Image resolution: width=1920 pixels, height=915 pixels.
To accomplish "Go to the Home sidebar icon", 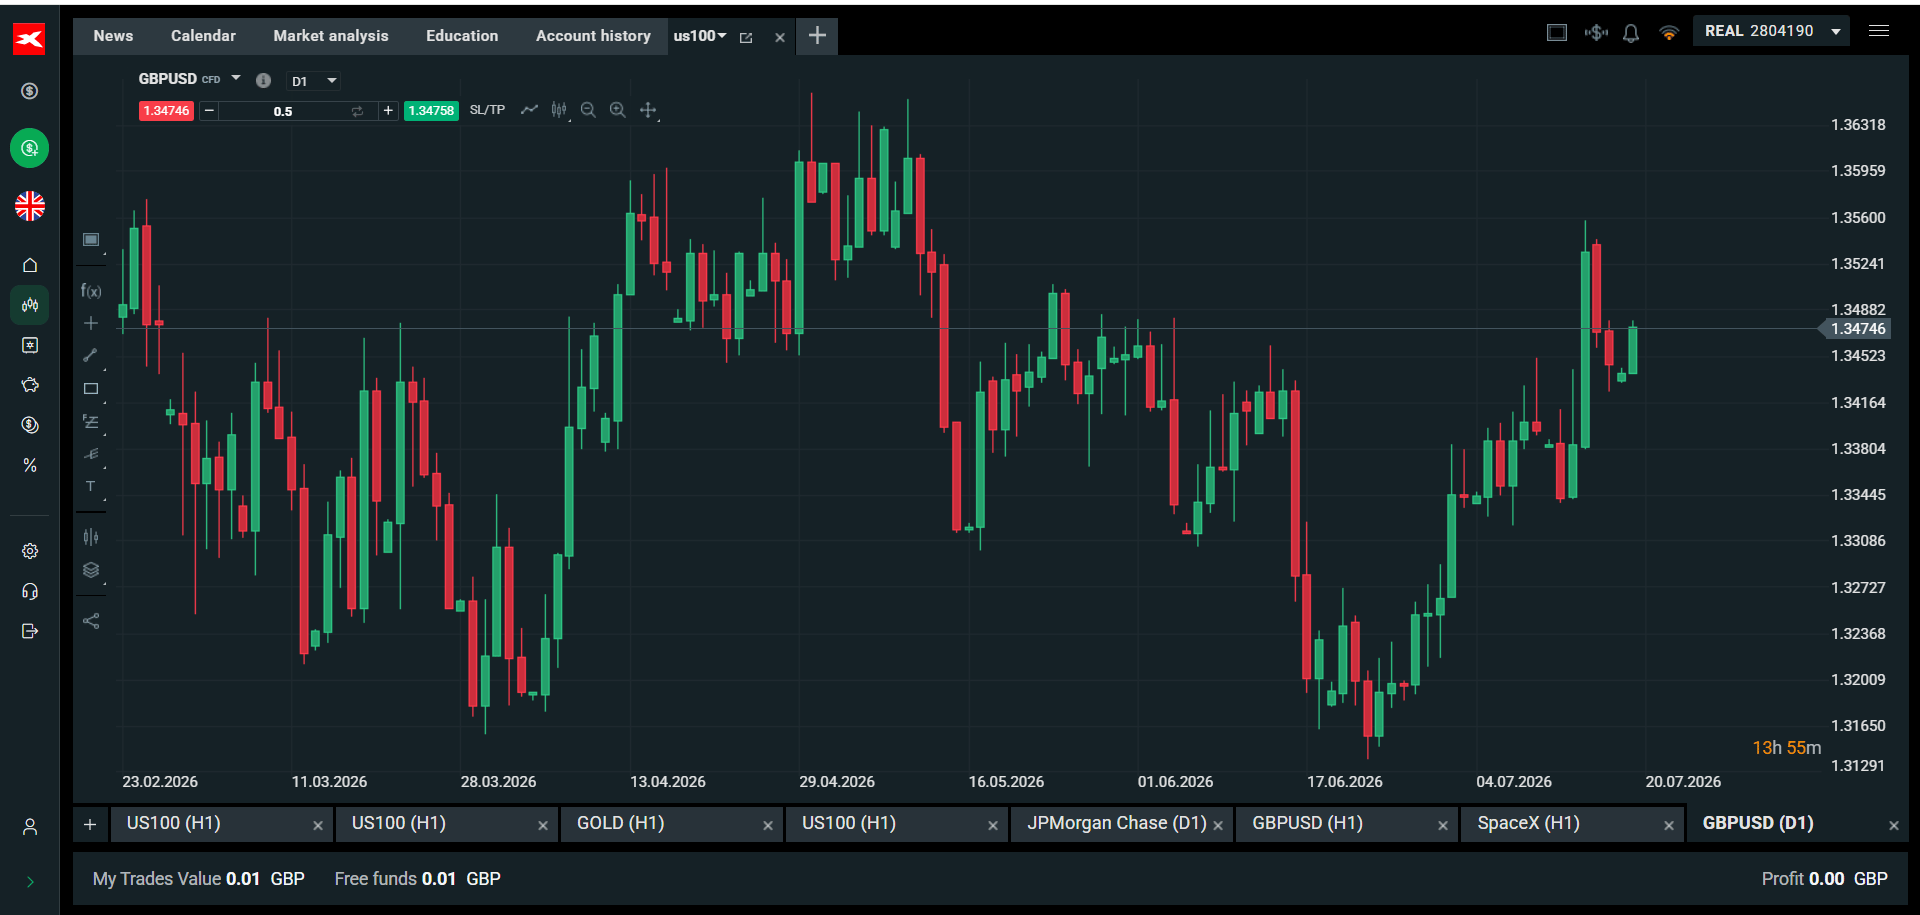I will point(30,265).
